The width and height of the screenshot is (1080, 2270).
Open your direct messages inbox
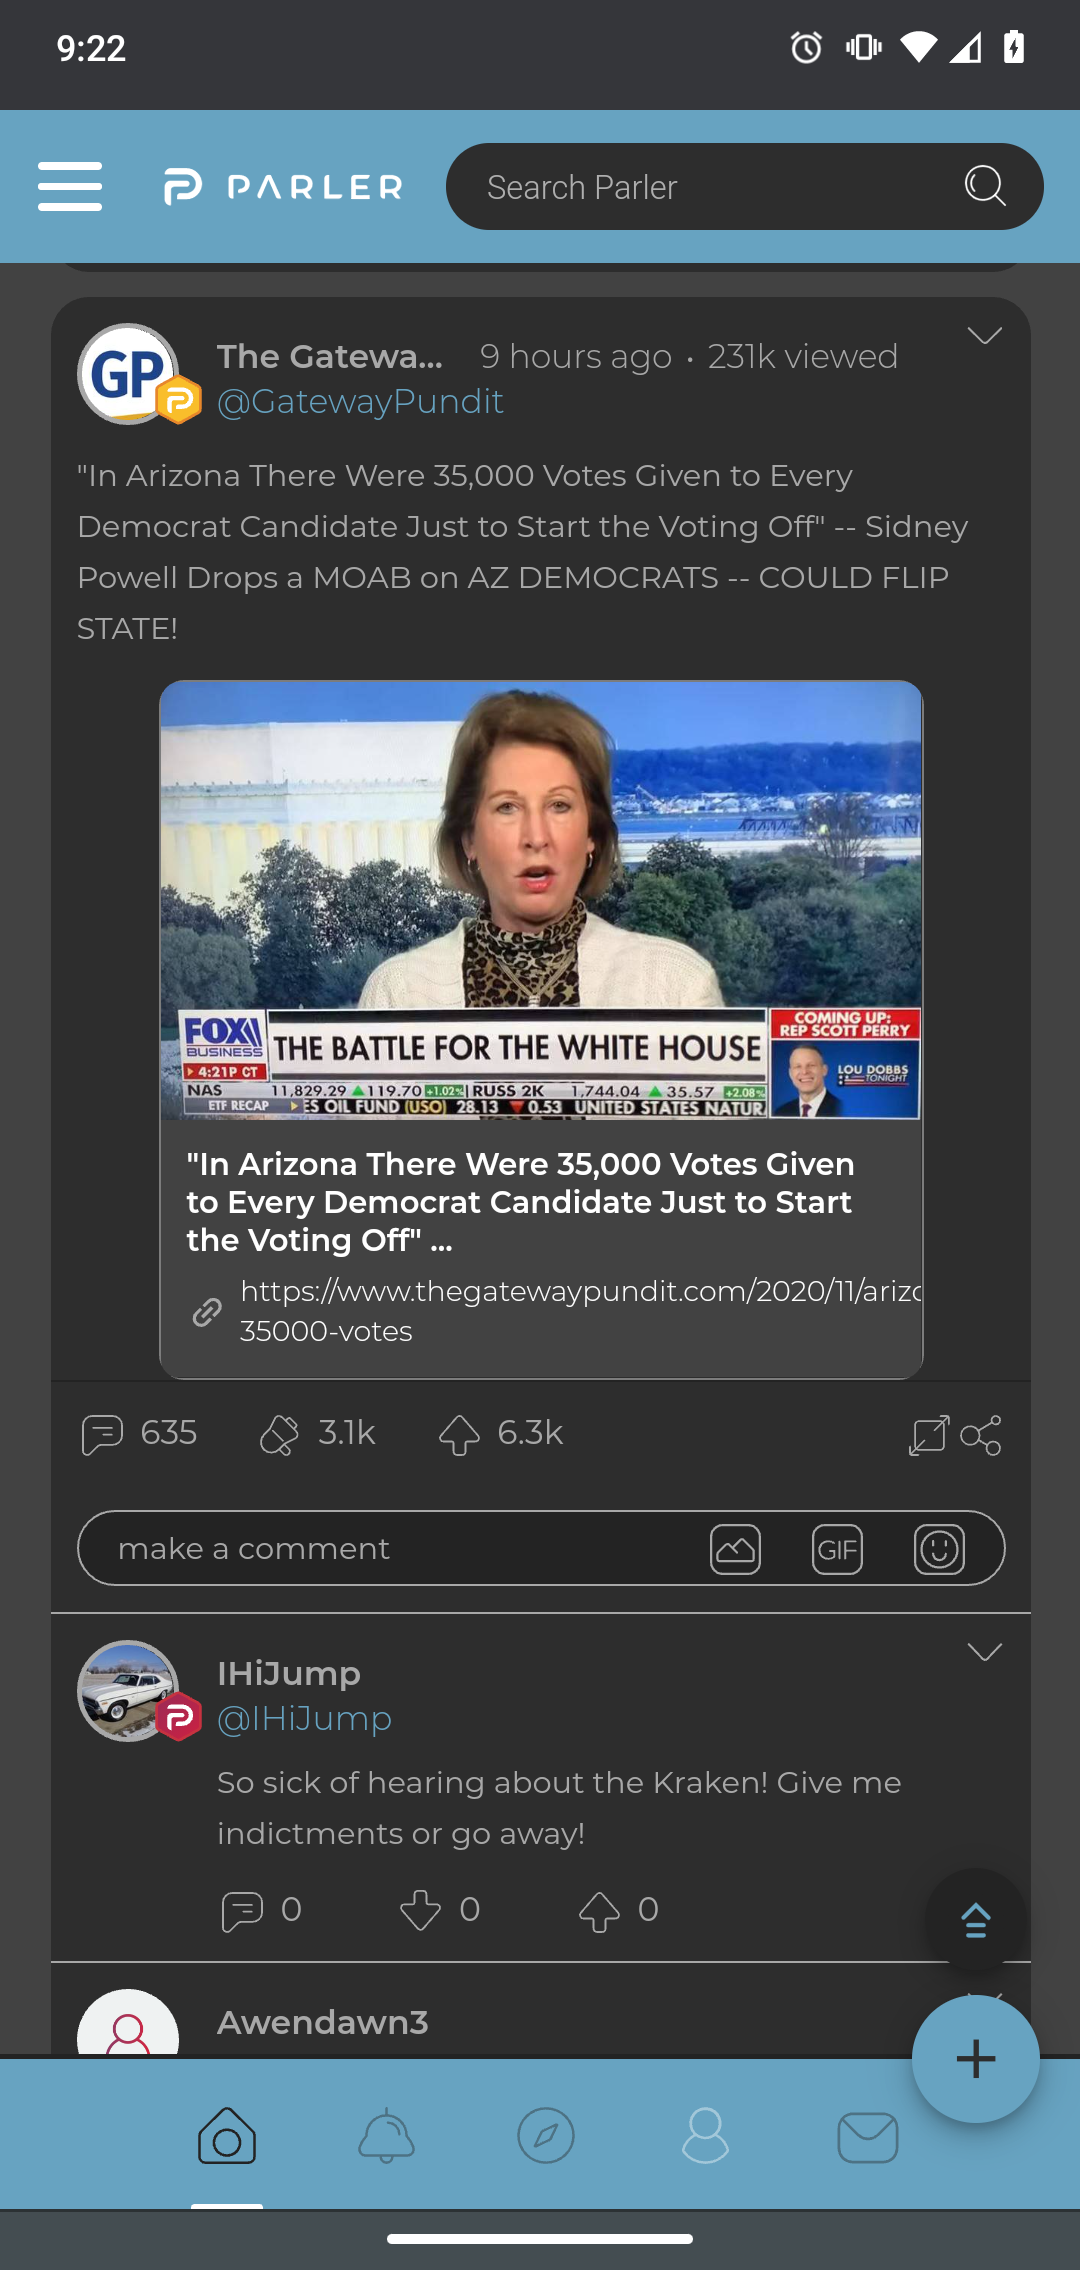click(x=866, y=2136)
